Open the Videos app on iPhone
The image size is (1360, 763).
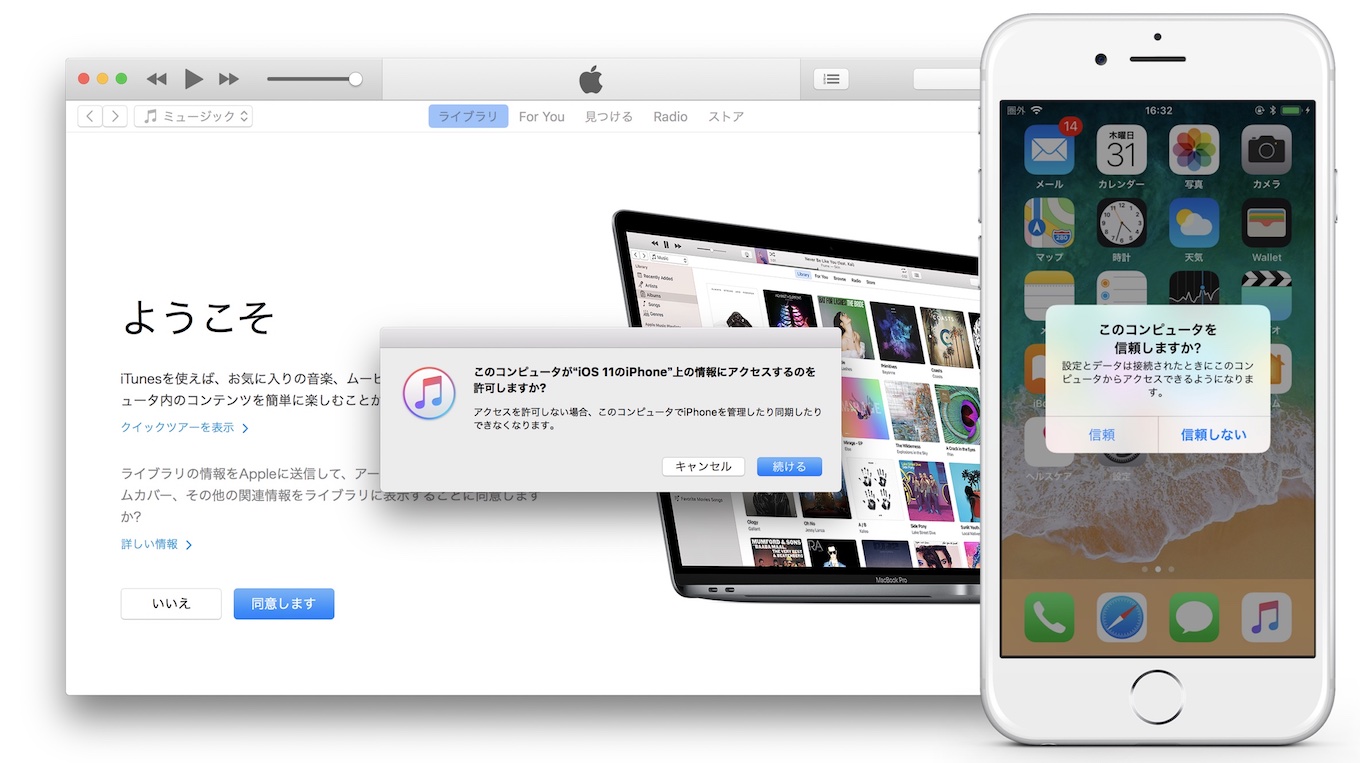(x=1266, y=288)
